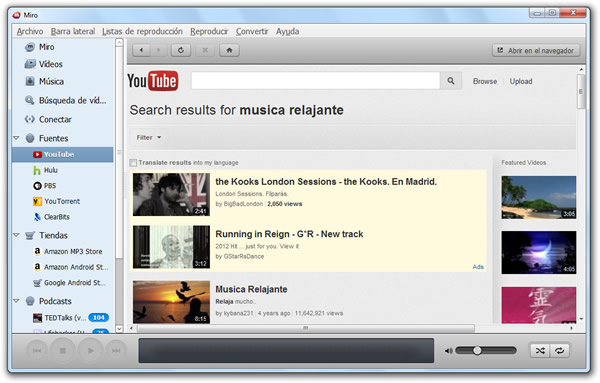The image size is (600, 383).
Task: Enable Translate results into my language checkbox
Action: click(x=133, y=163)
